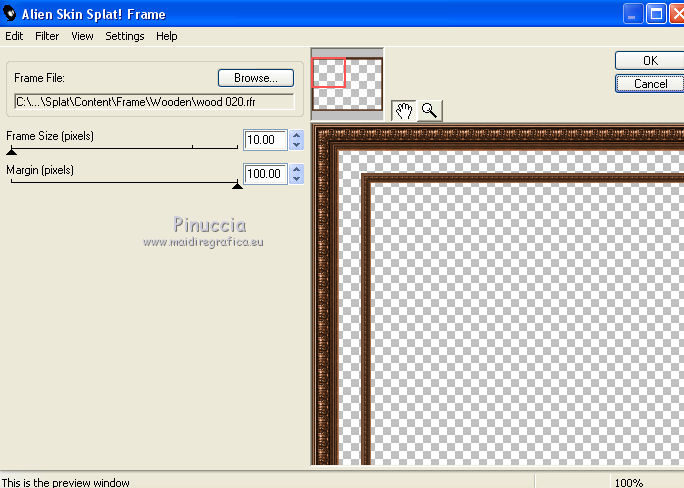
Task: Click the Margin value field
Action: [x=265, y=174]
